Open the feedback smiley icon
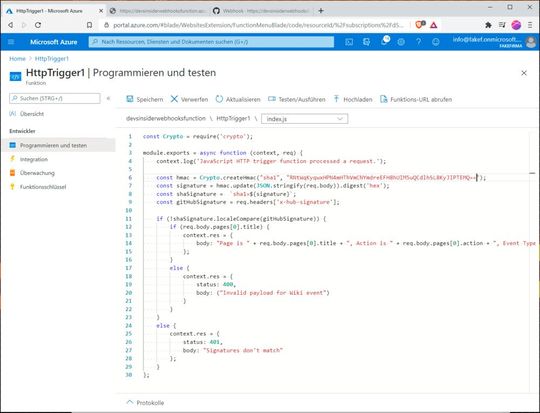 click(x=436, y=42)
